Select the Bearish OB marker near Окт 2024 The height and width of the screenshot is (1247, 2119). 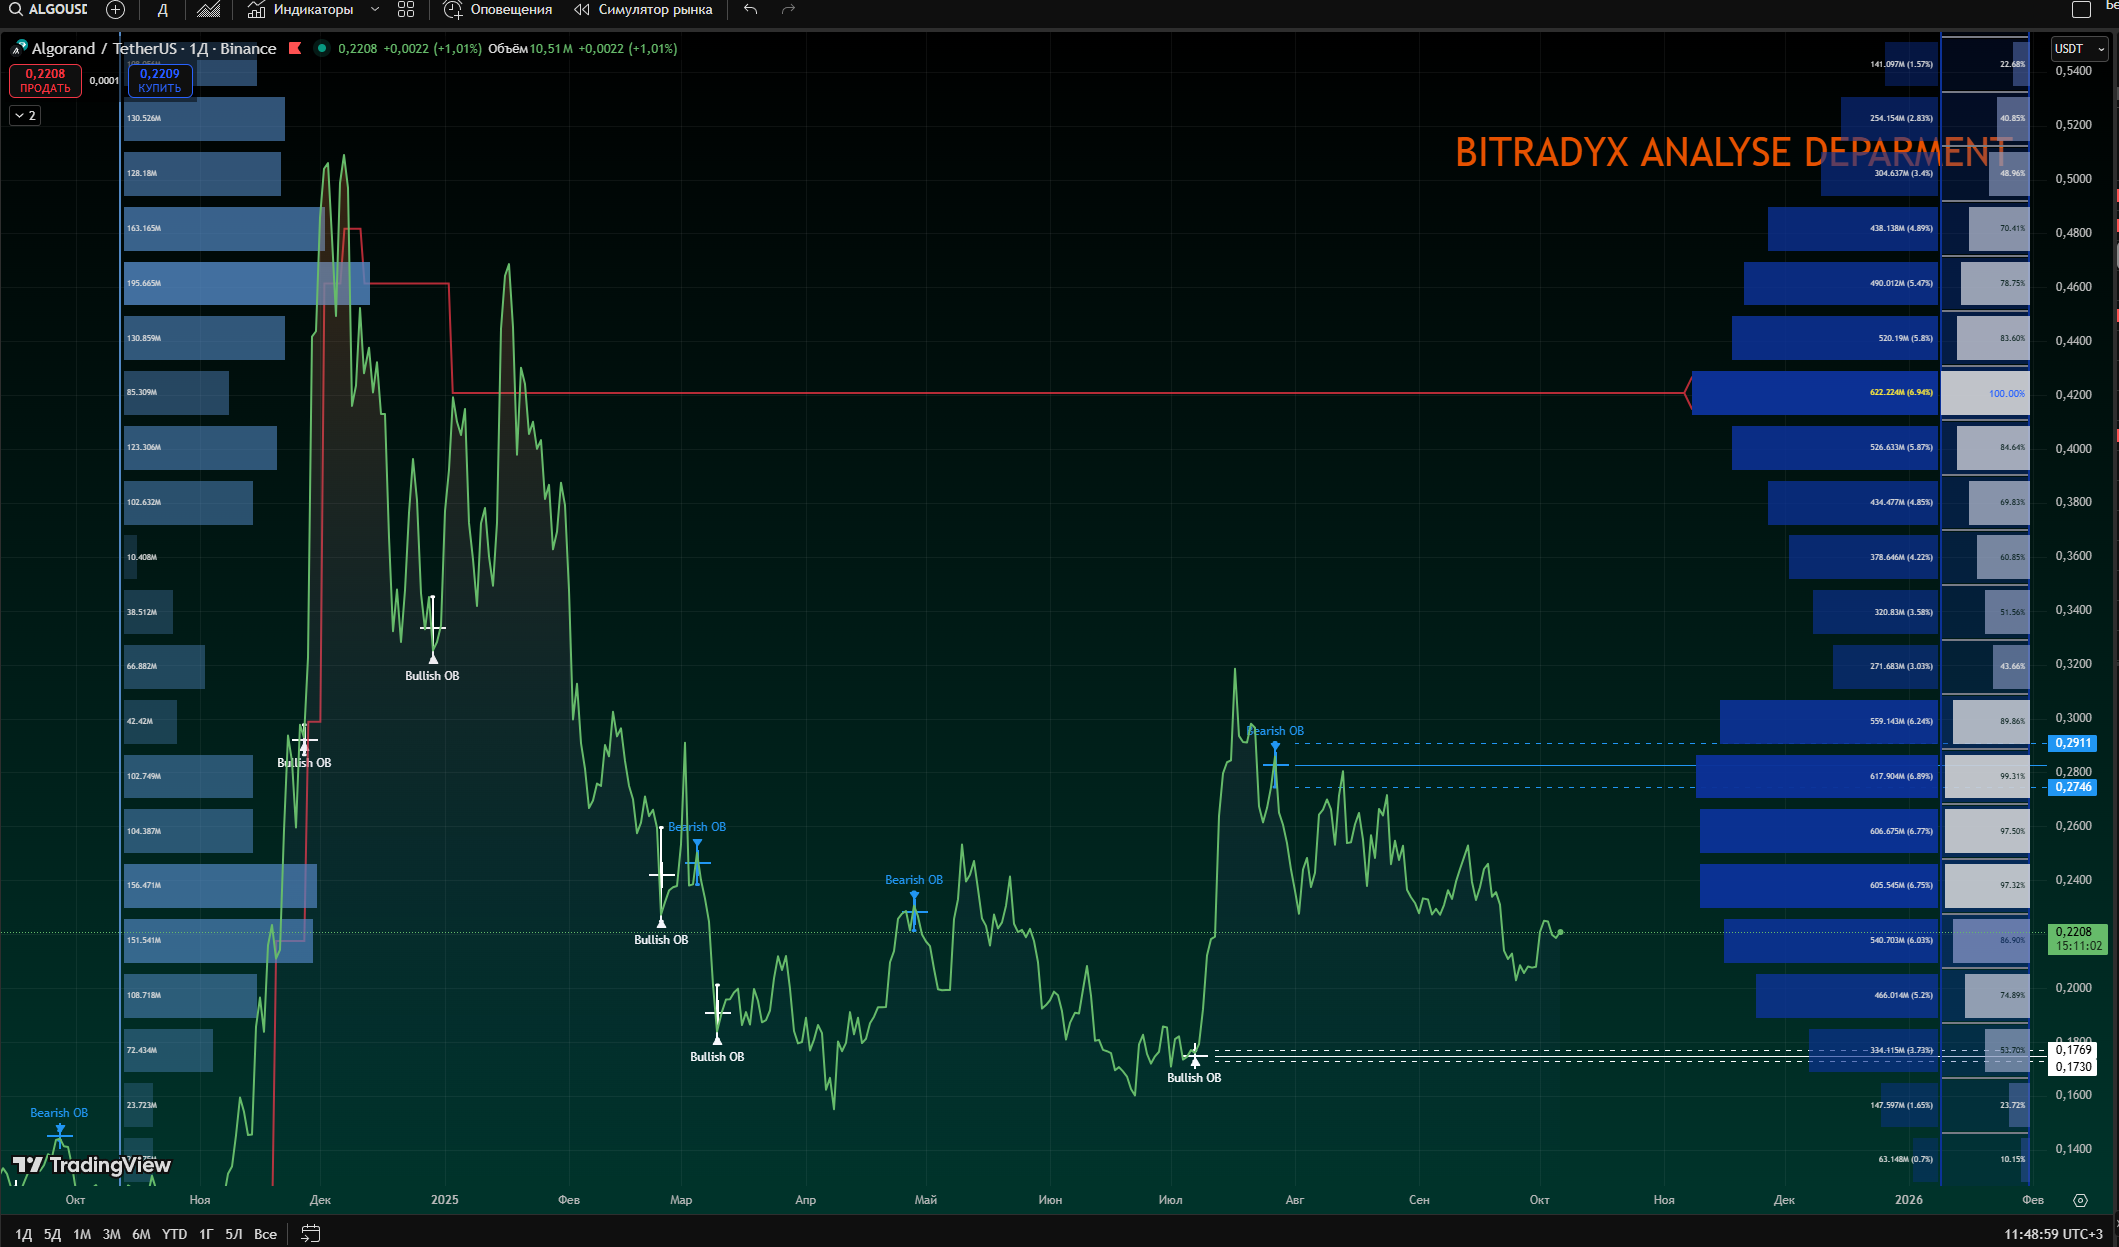pos(59,1113)
